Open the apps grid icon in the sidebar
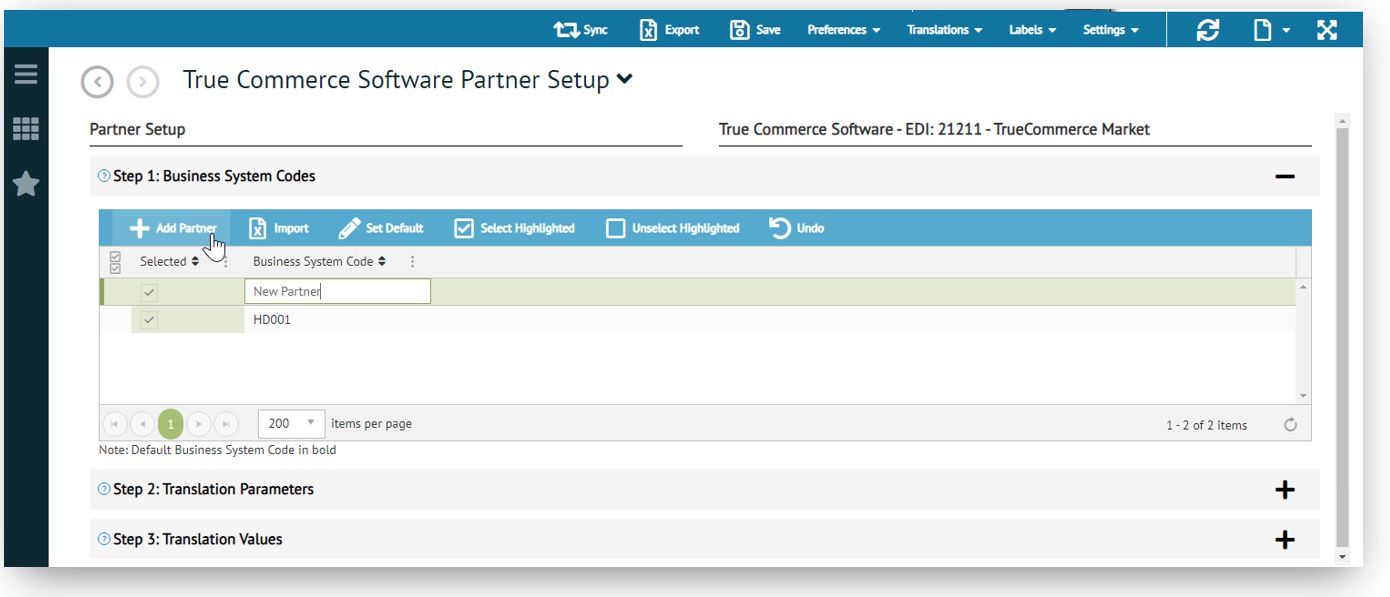 [x=26, y=128]
